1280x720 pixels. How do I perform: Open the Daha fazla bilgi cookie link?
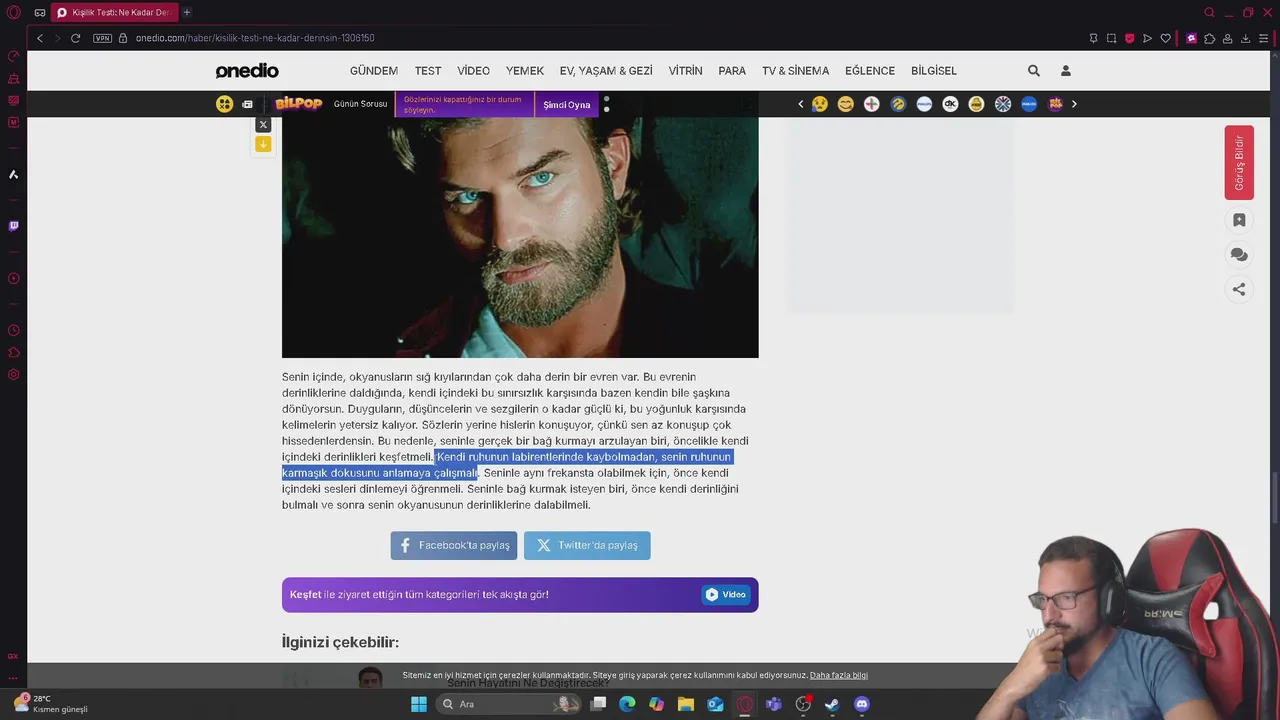839,675
